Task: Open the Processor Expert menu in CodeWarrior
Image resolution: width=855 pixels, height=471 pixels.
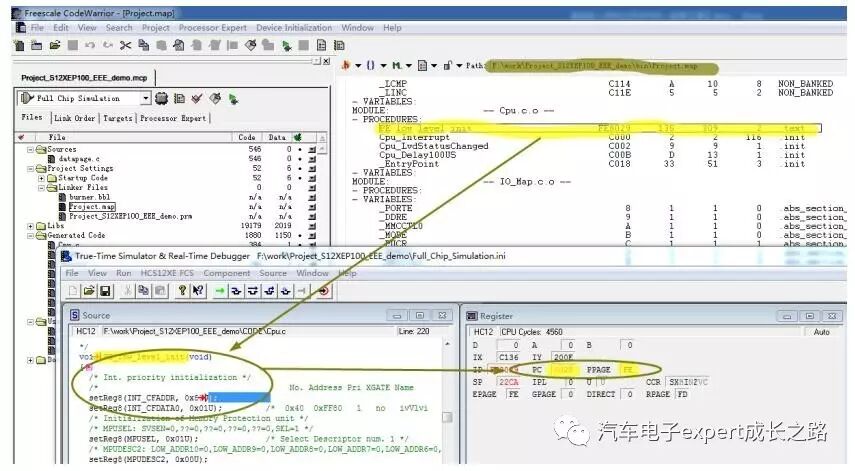Action: click(213, 28)
